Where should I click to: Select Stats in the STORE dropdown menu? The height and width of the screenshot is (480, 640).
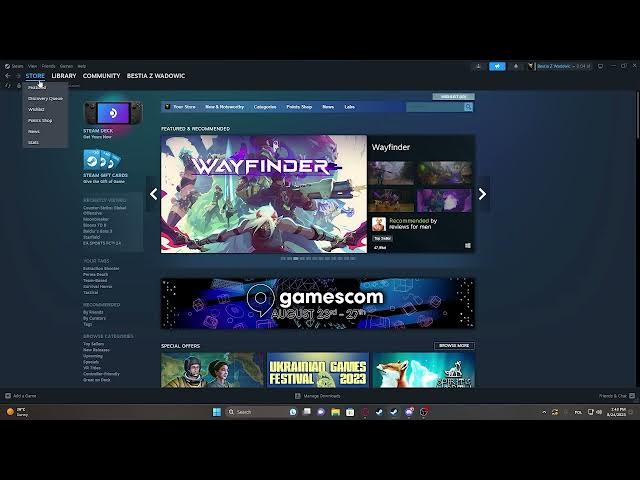(45, 142)
